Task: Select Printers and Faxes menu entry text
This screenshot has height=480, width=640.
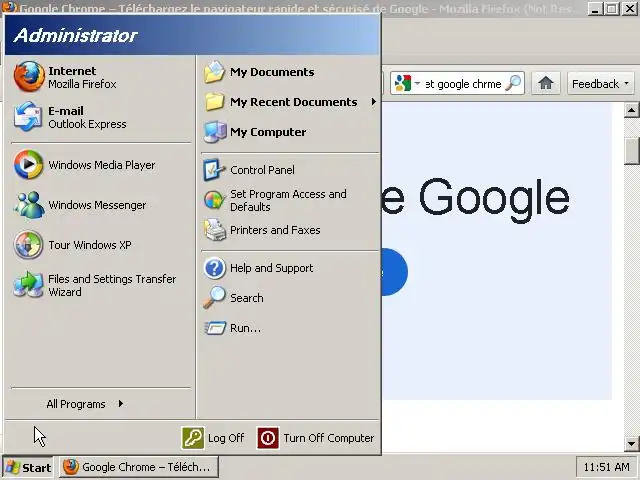Action: pyautogui.click(x=275, y=230)
